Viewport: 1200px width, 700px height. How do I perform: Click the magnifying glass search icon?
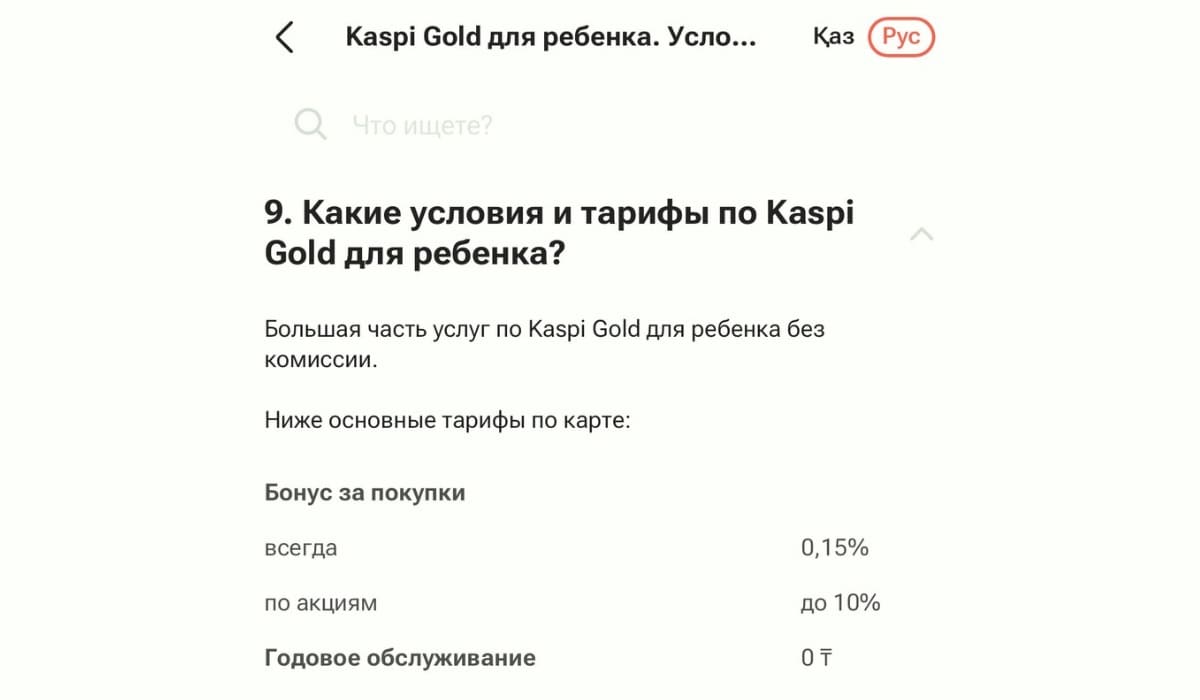tap(310, 125)
